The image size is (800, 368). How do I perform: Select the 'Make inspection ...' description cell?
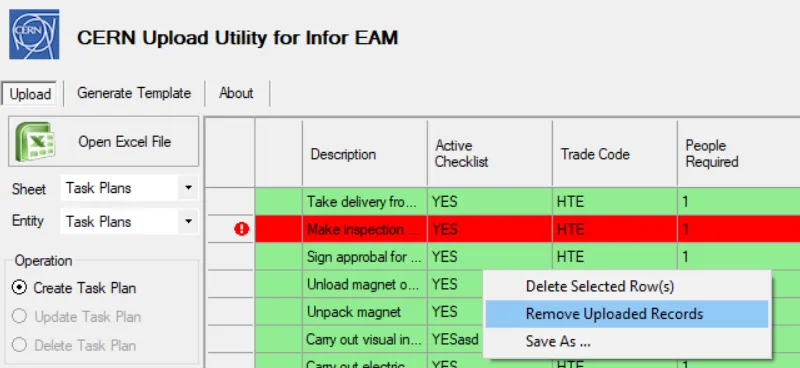[x=365, y=229]
